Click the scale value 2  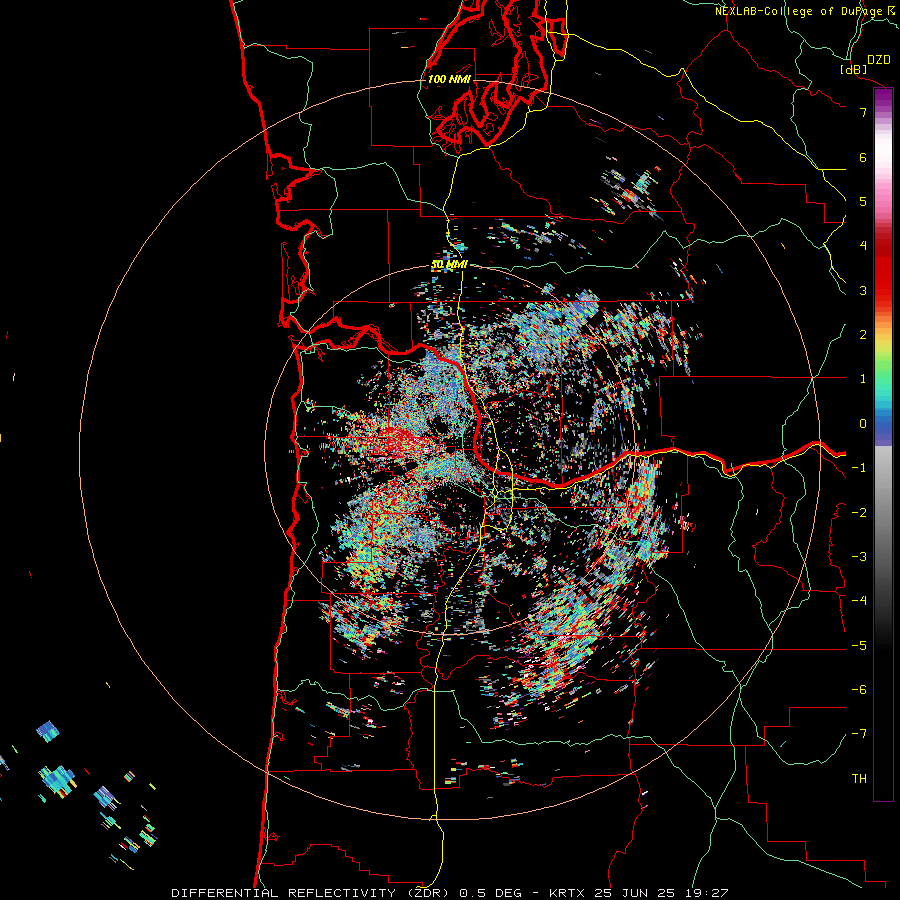coord(863,335)
